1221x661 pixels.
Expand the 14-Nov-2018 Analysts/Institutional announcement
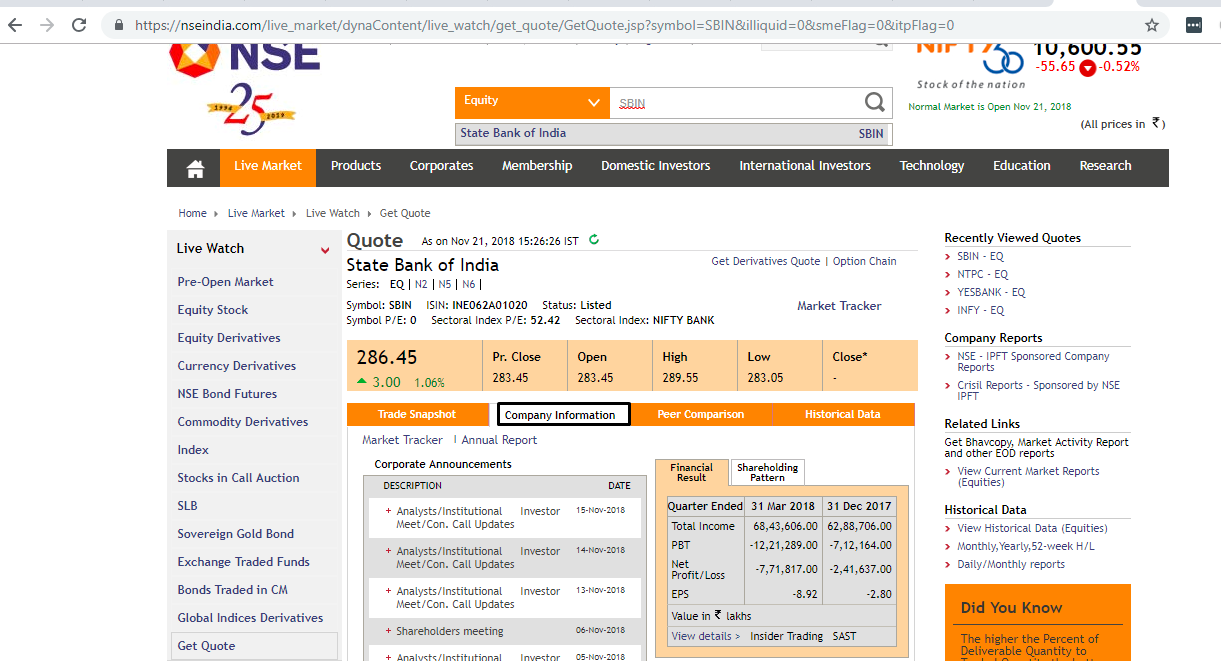click(389, 551)
